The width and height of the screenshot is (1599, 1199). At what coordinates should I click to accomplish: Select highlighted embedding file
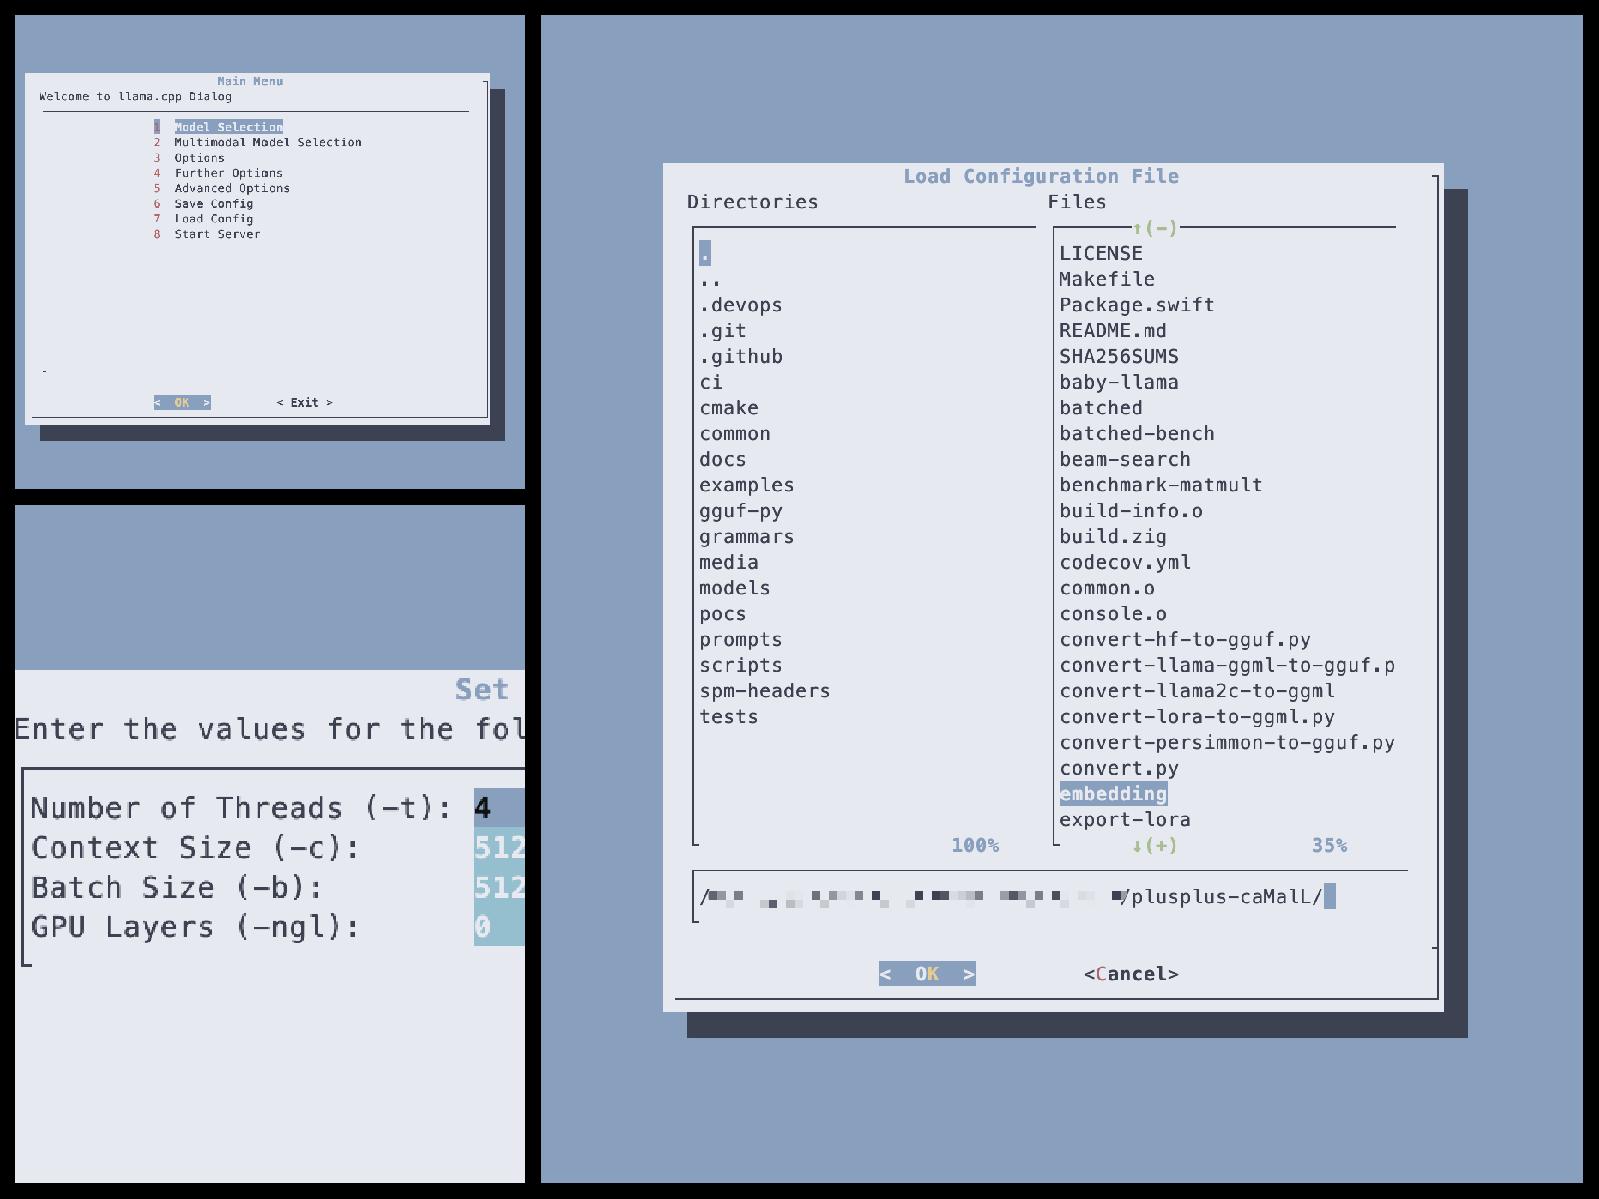1113,794
